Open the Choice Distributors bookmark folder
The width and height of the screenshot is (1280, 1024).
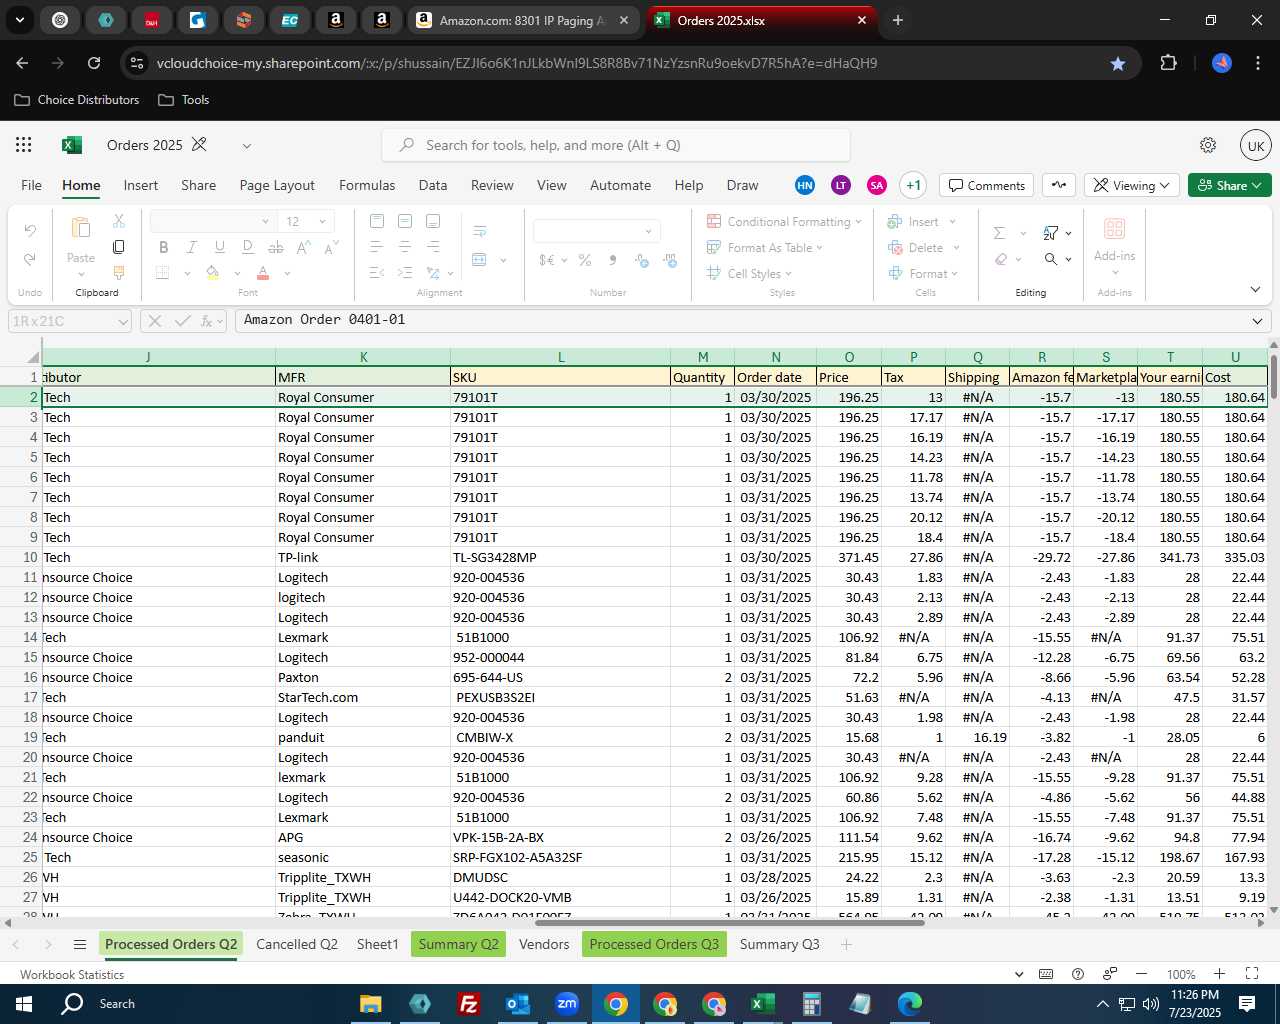pos(77,100)
